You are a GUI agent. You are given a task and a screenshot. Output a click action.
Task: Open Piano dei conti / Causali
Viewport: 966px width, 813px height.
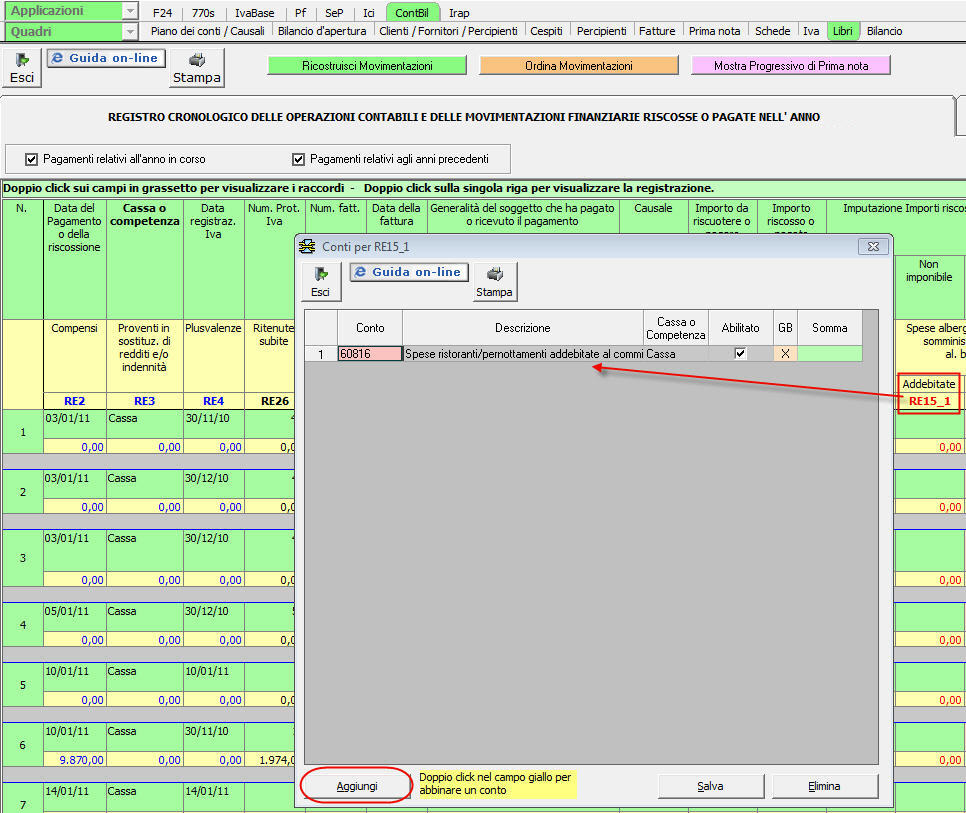click(x=208, y=31)
